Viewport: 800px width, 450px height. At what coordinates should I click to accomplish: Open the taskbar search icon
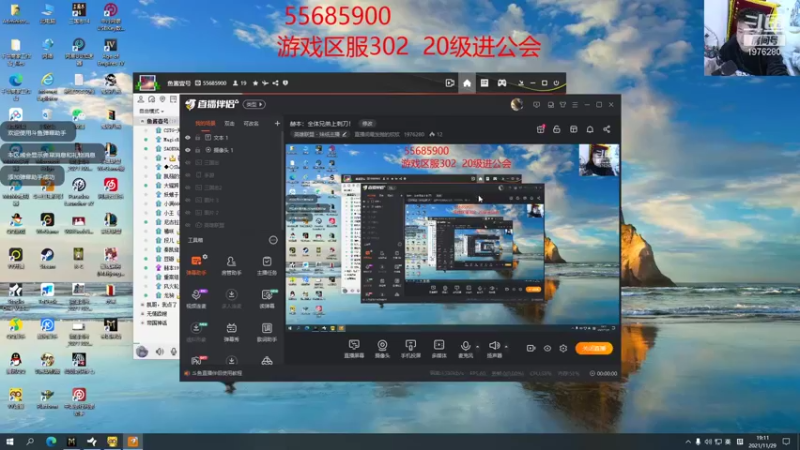pyautogui.click(x=30, y=441)
